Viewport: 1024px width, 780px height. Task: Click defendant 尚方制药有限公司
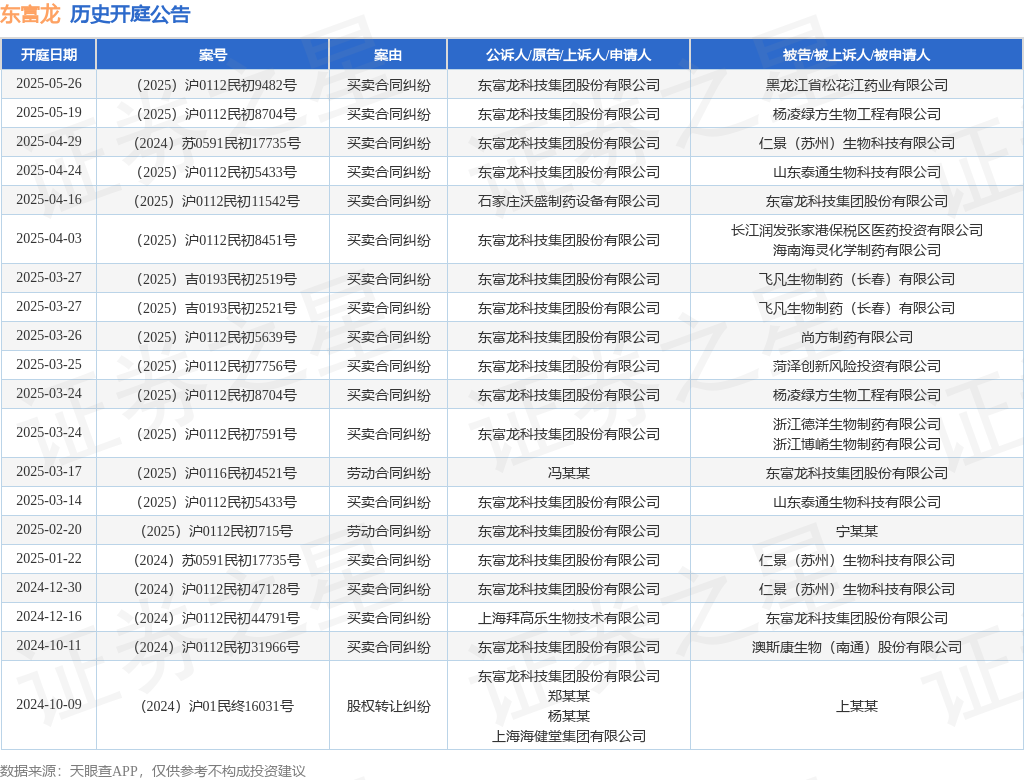click(x=856, y=337)
